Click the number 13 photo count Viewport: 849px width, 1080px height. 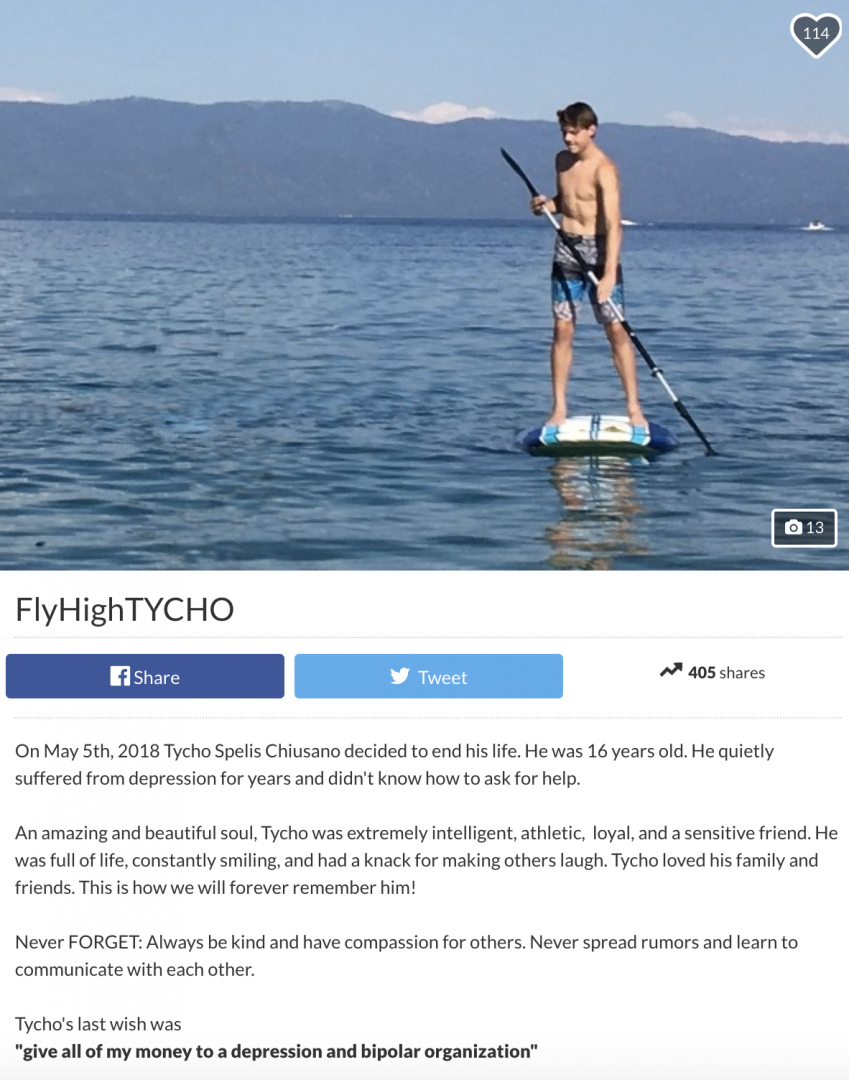tap(815, 528)
